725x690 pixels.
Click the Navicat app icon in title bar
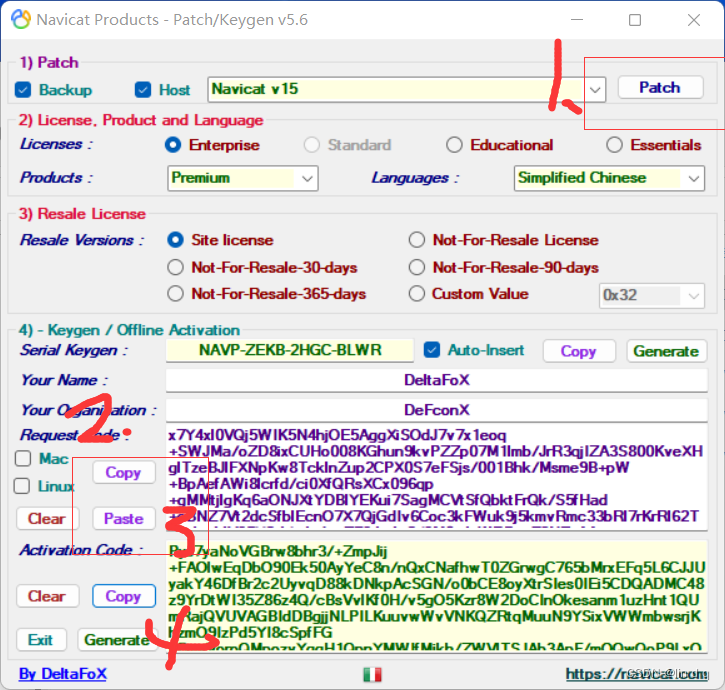tap(21, 19)
